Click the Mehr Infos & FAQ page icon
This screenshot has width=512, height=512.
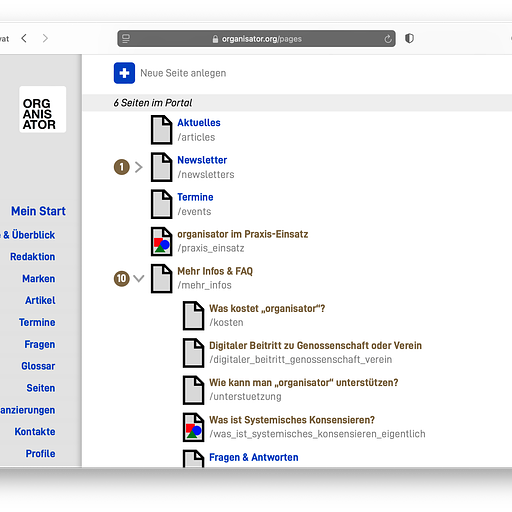pyautogui.click(x=162, y=278)
